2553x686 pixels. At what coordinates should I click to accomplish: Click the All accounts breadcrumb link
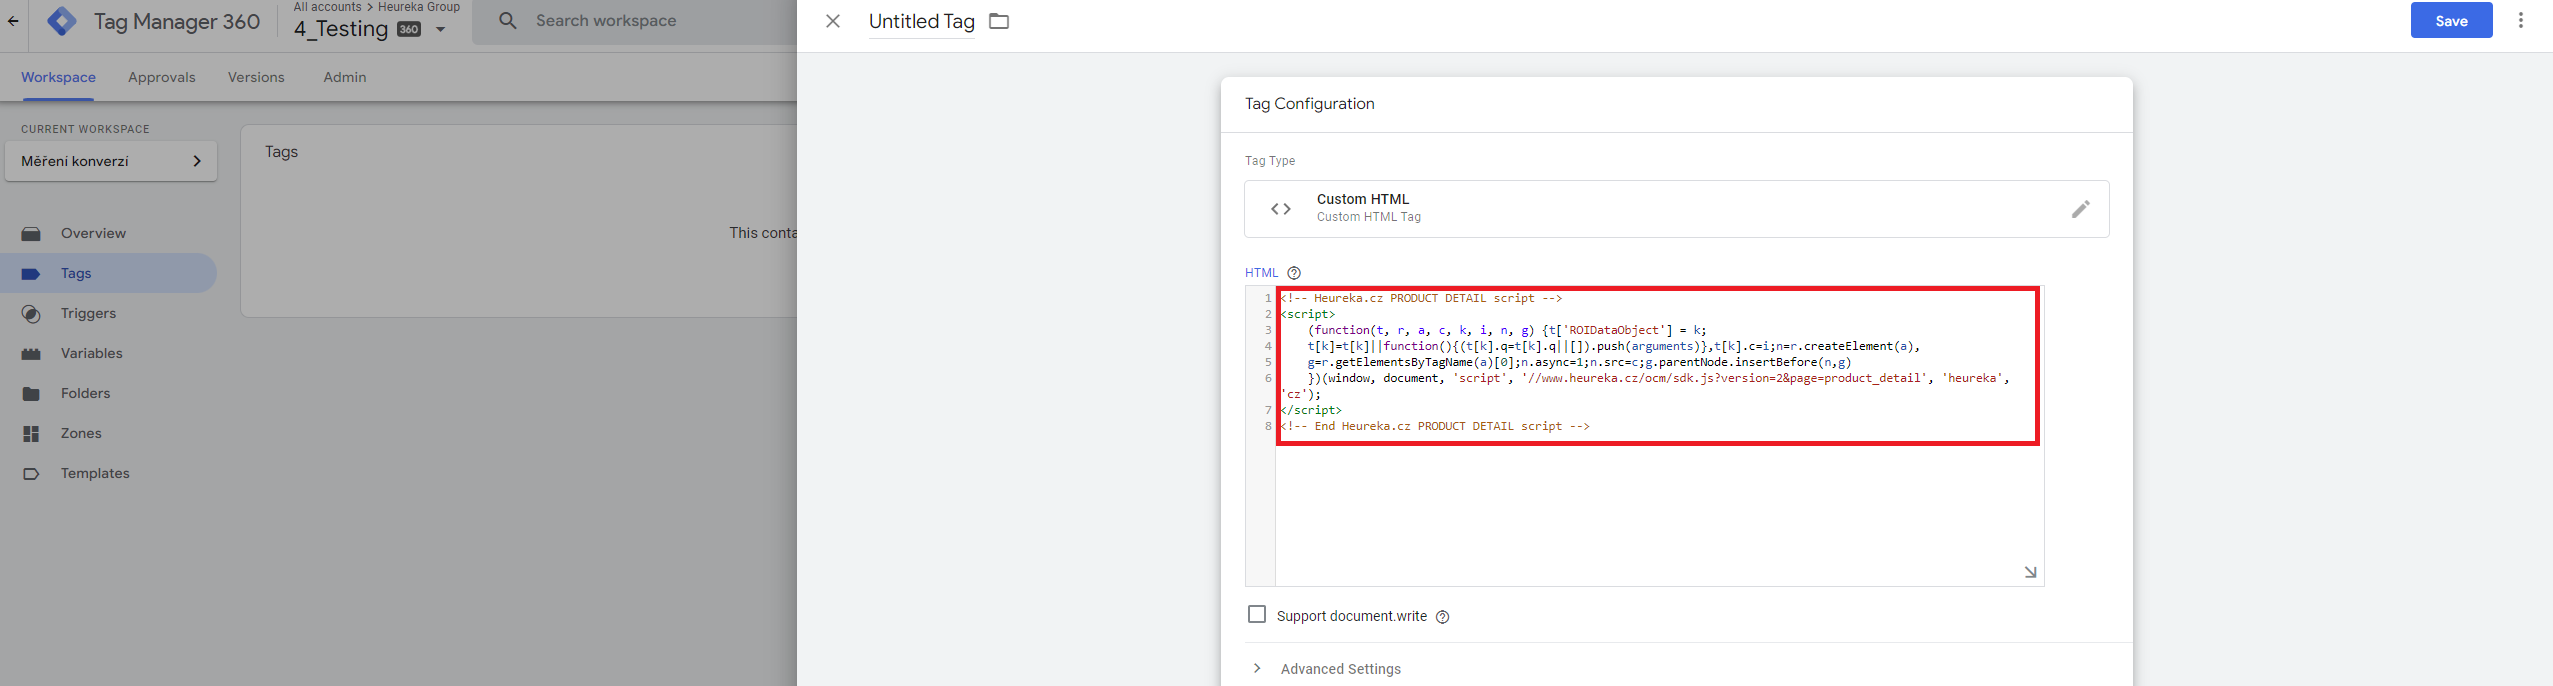coord(327,7)
